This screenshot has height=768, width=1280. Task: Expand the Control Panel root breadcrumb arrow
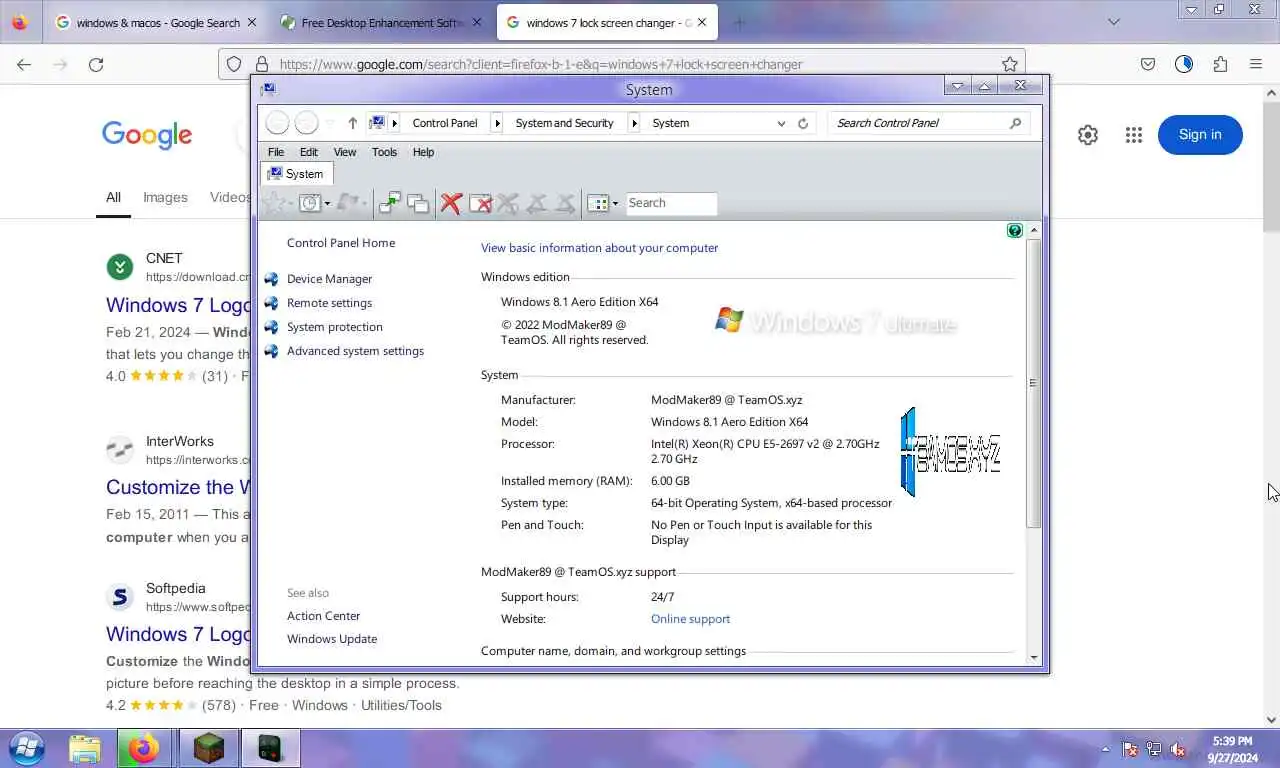(x=395, y=123)
